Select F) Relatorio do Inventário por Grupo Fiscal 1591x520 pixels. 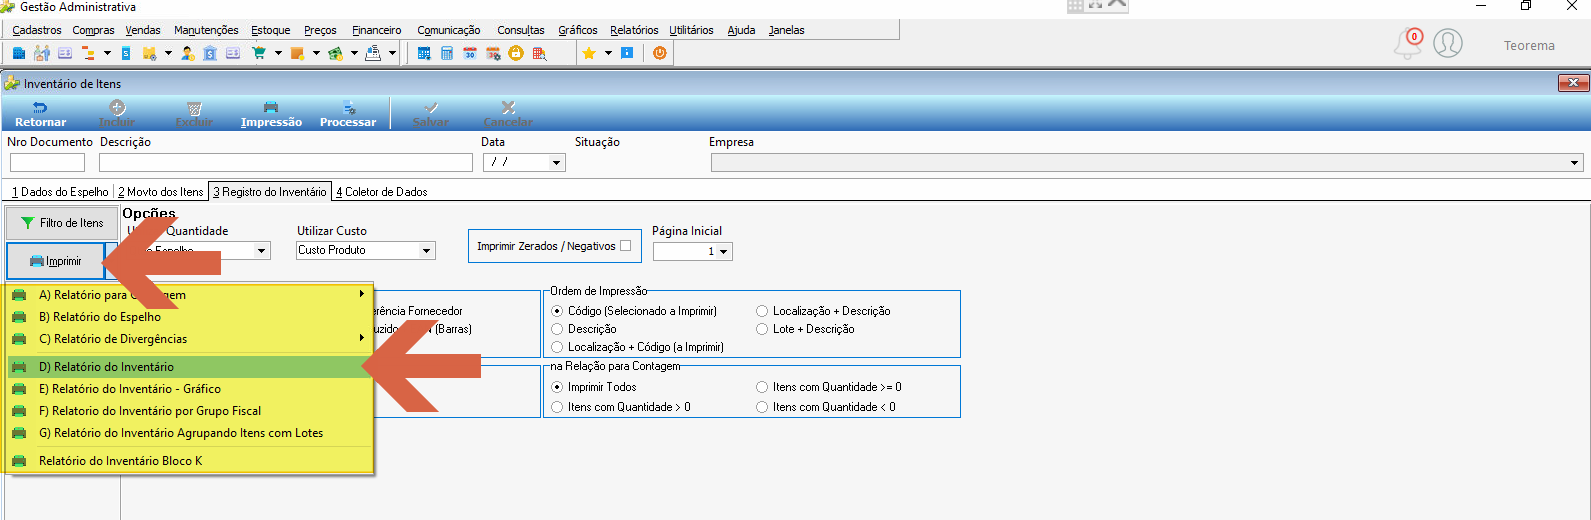[190, 411]
